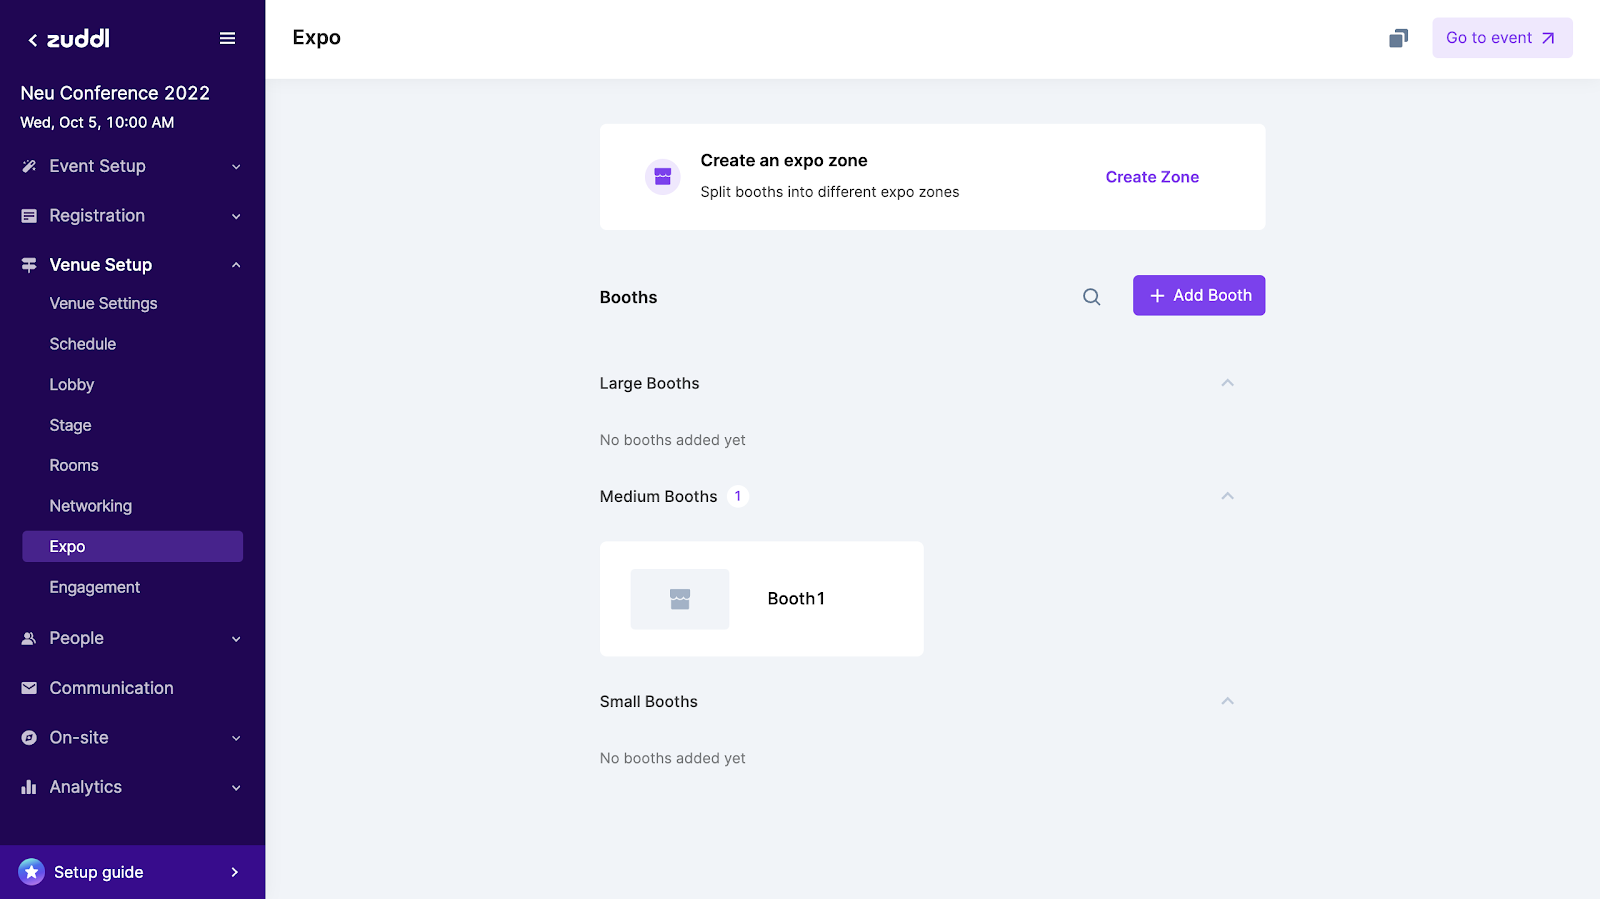Click the back arrow beside zuddl logo
The height and width of the screenshot is (899, 1600).
(33, 40)
